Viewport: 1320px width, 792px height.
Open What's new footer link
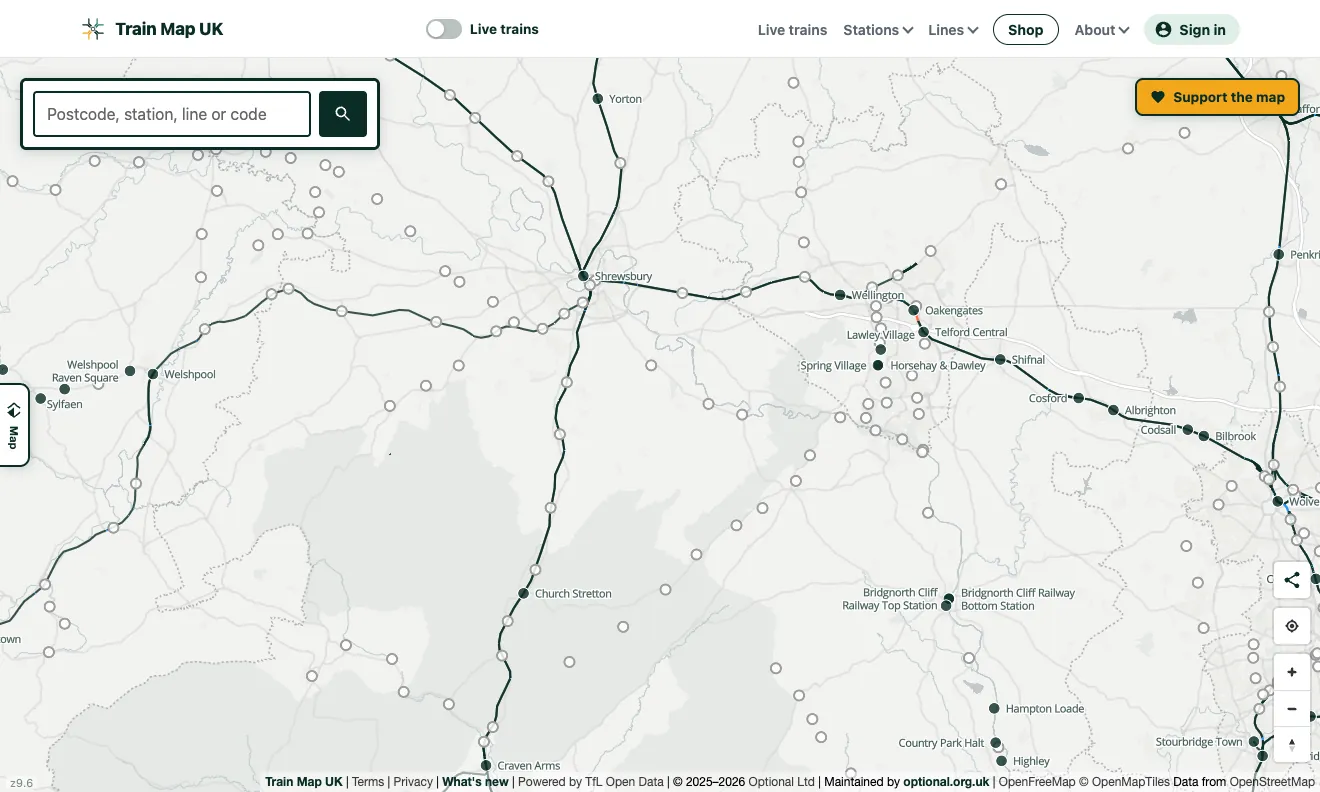[x=475, y=782]
